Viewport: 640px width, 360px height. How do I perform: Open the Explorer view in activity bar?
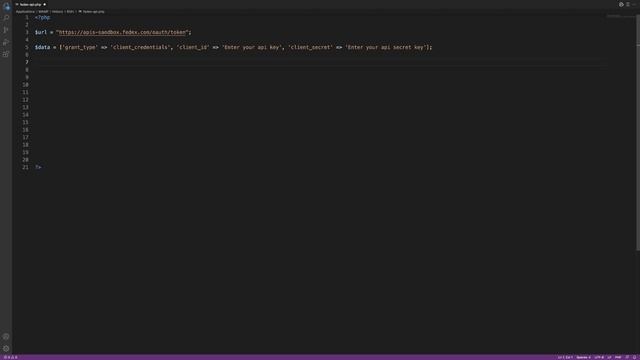click(x=7, y=6)
